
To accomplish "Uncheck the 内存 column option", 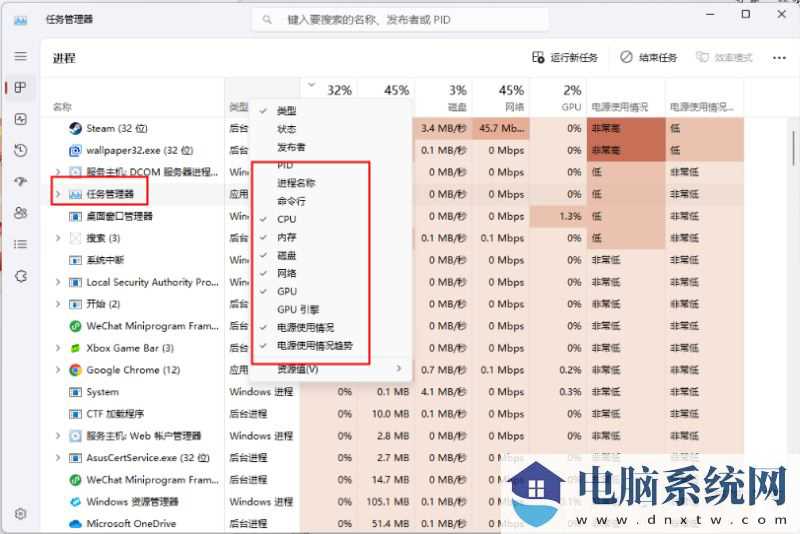I will pos(330,237).
